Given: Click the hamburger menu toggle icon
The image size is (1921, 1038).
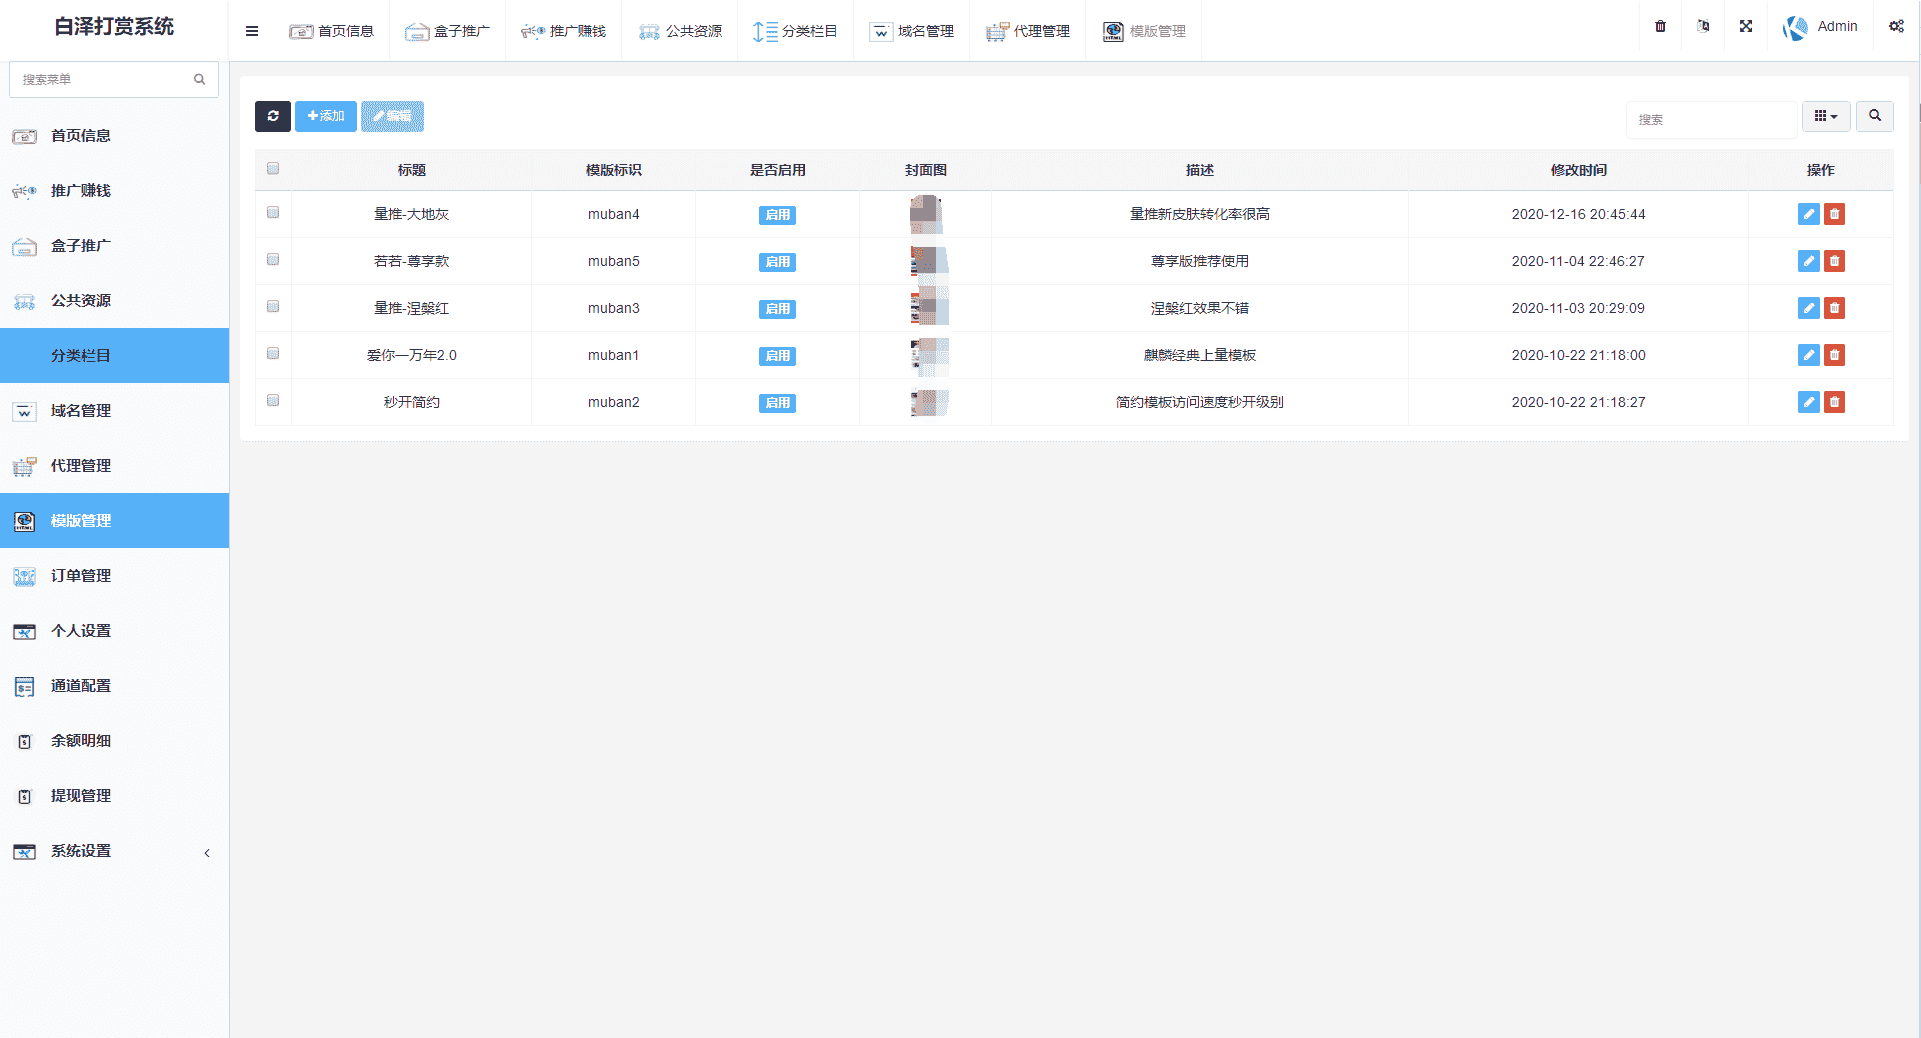Looking at the screenshot, I should (x=252, y=31).
